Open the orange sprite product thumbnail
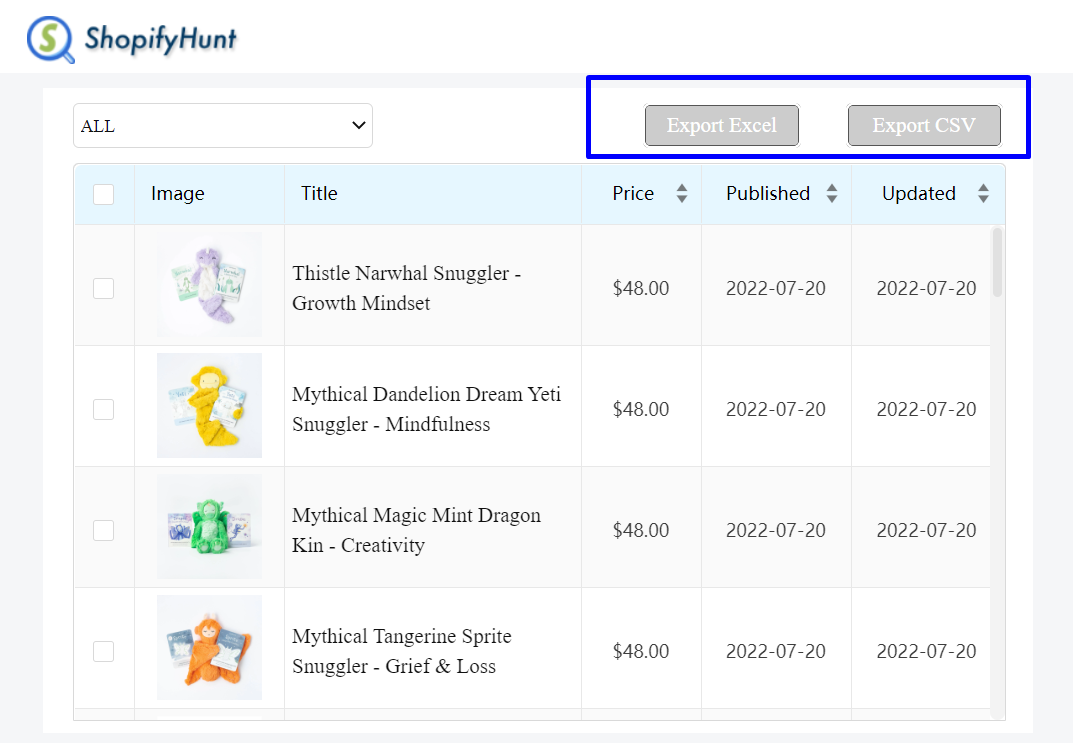The height and width of the screenshot is (743, 1073). [209, 648]
